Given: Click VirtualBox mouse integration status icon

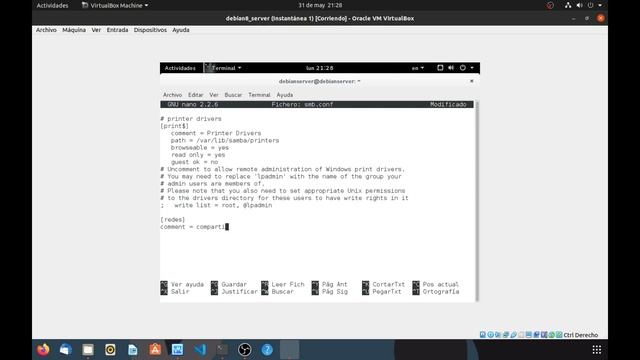Looking at the screenshot, I should [551, 335].
